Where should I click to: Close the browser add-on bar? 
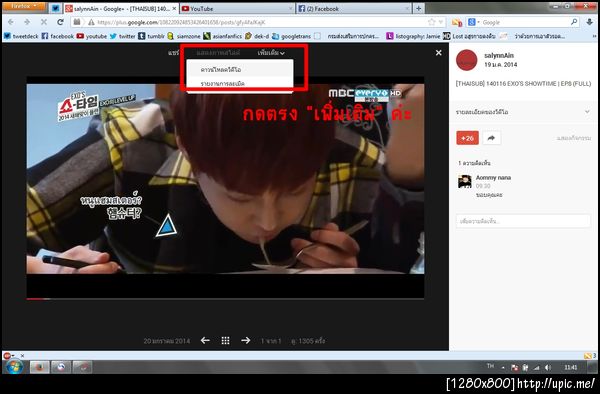[x=22, y=356]
